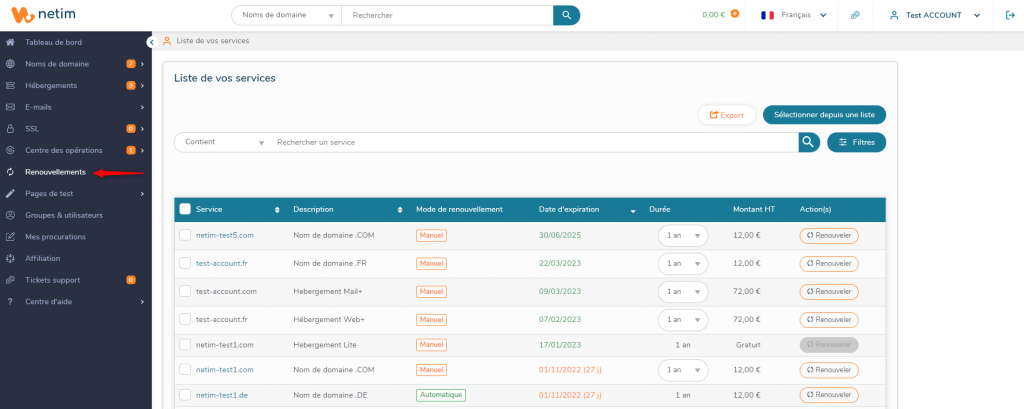Check the Hebergement Lite row checkbox
This screenshot has width=1024, height=409.
click(185, 344)
